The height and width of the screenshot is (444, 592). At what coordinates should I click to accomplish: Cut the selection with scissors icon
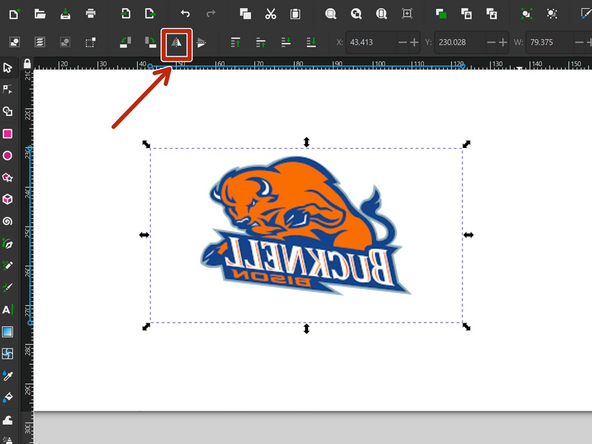[x=270, y=14]
